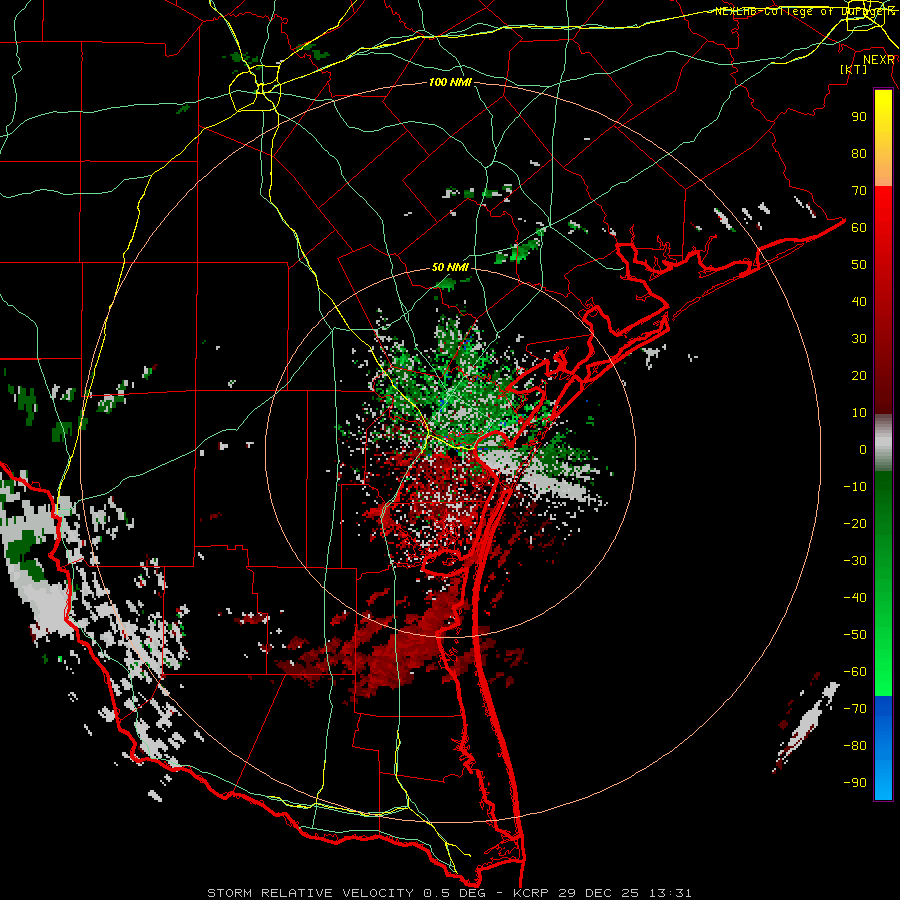Click the -50 value on velocity scale
This screenshot has width=900, height=900.
pos(855,635)
